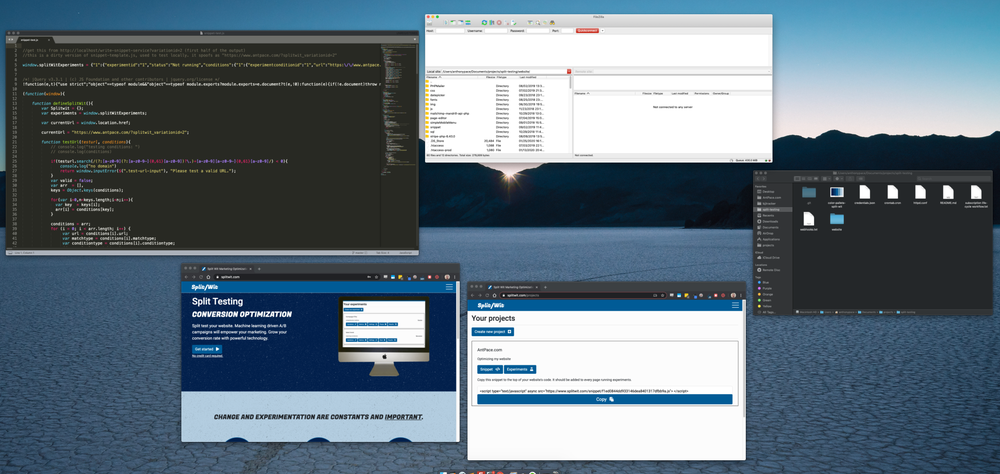Click the FileZilla Username input field

pyautogui.click(x=496, y=31)
